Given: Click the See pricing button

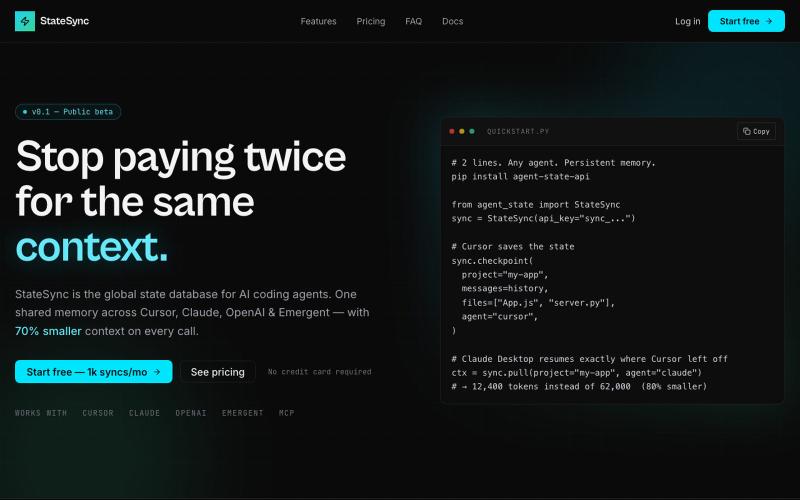Looking at the screenshot, I should click(217, 372).
